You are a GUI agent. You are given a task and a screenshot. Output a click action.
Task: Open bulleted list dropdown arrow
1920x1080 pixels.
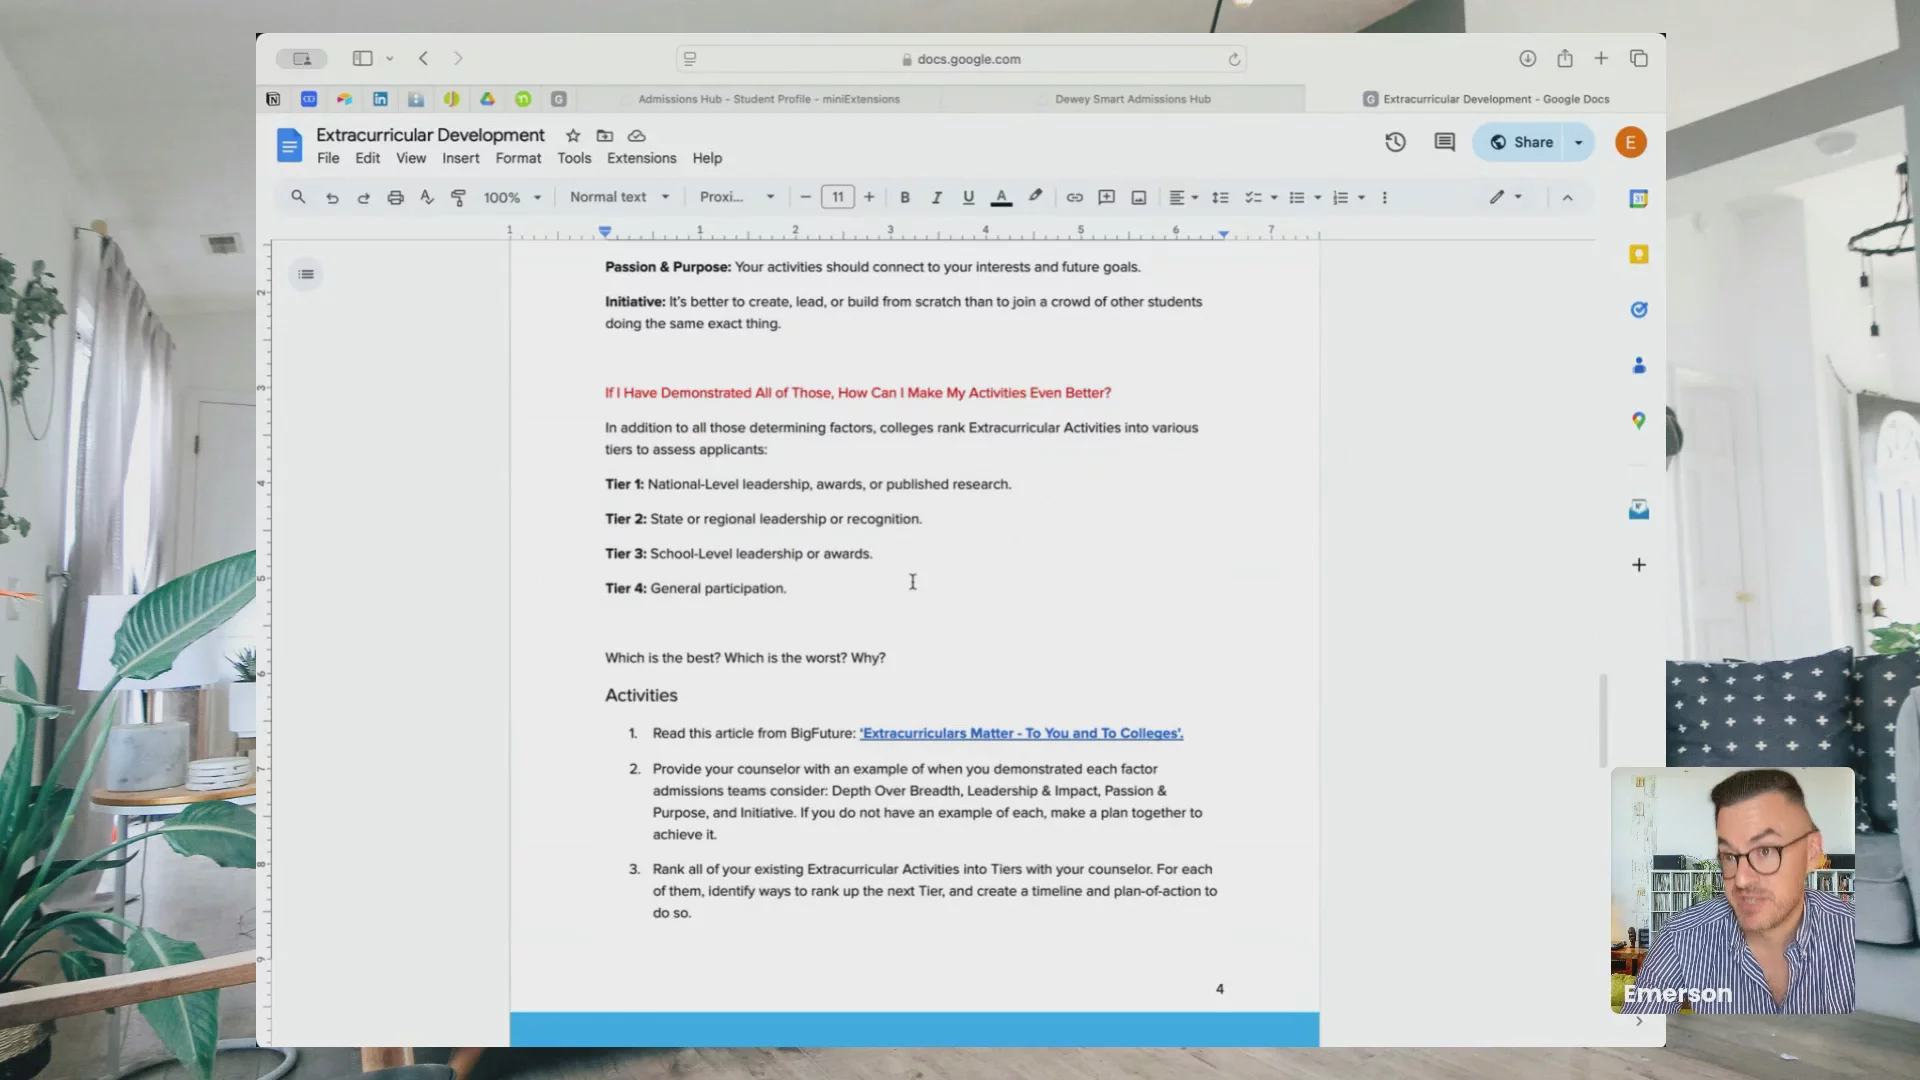pos(1317,198)
